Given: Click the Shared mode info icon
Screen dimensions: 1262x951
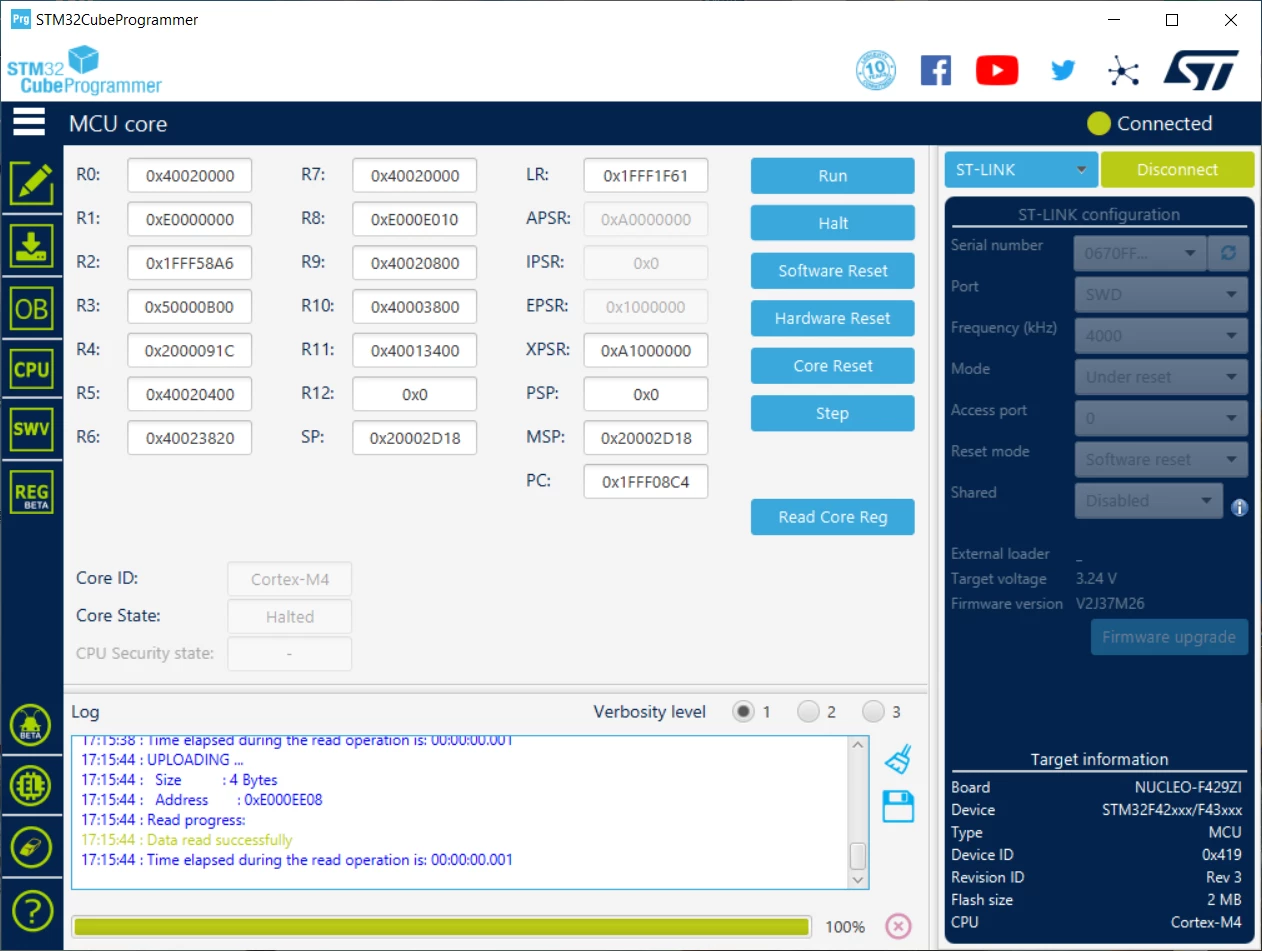Looking at the screenshot, I should [1240, 507].
